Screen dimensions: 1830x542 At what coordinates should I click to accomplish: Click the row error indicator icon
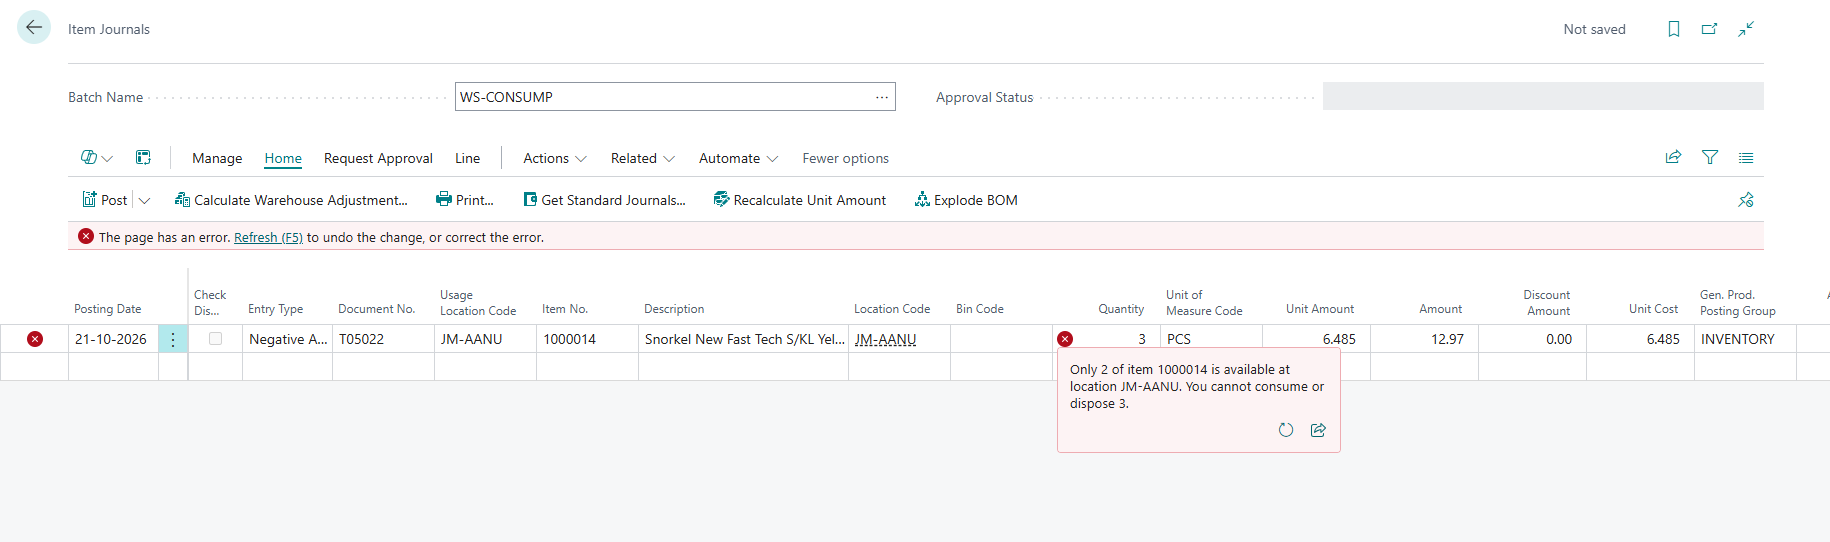pyautogui.click(x=35, y=339)
